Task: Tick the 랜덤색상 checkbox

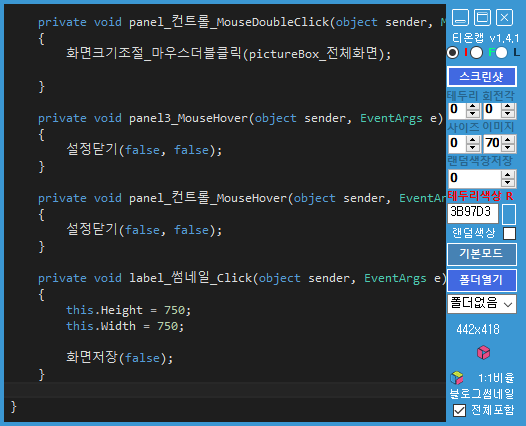Action: (509, 233)
